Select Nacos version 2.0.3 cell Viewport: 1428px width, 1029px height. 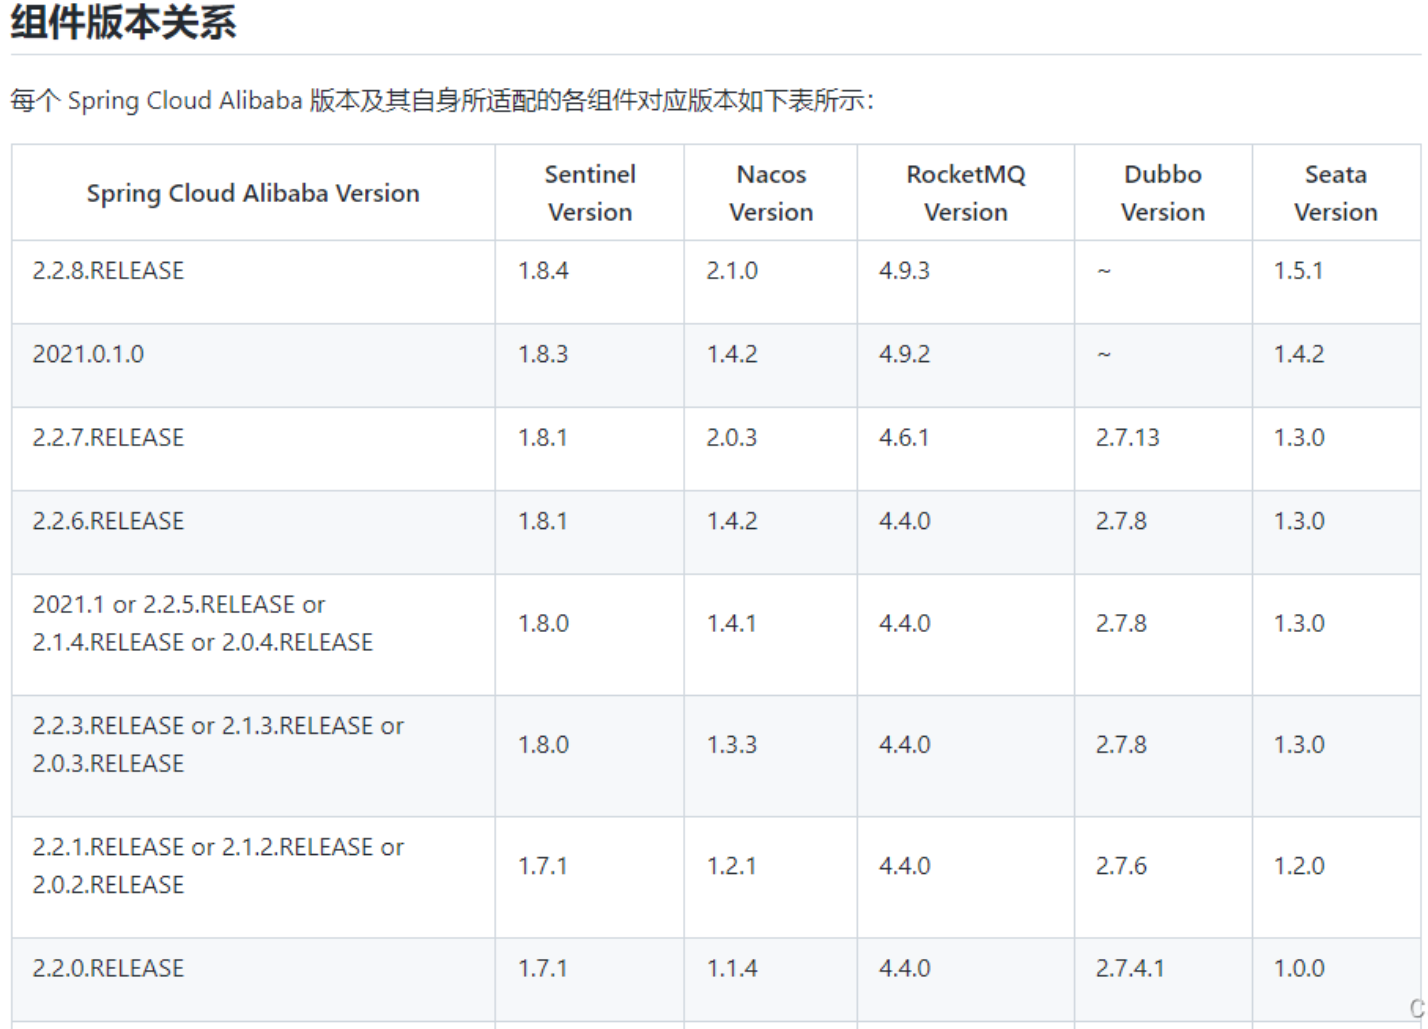coord(732,438)
